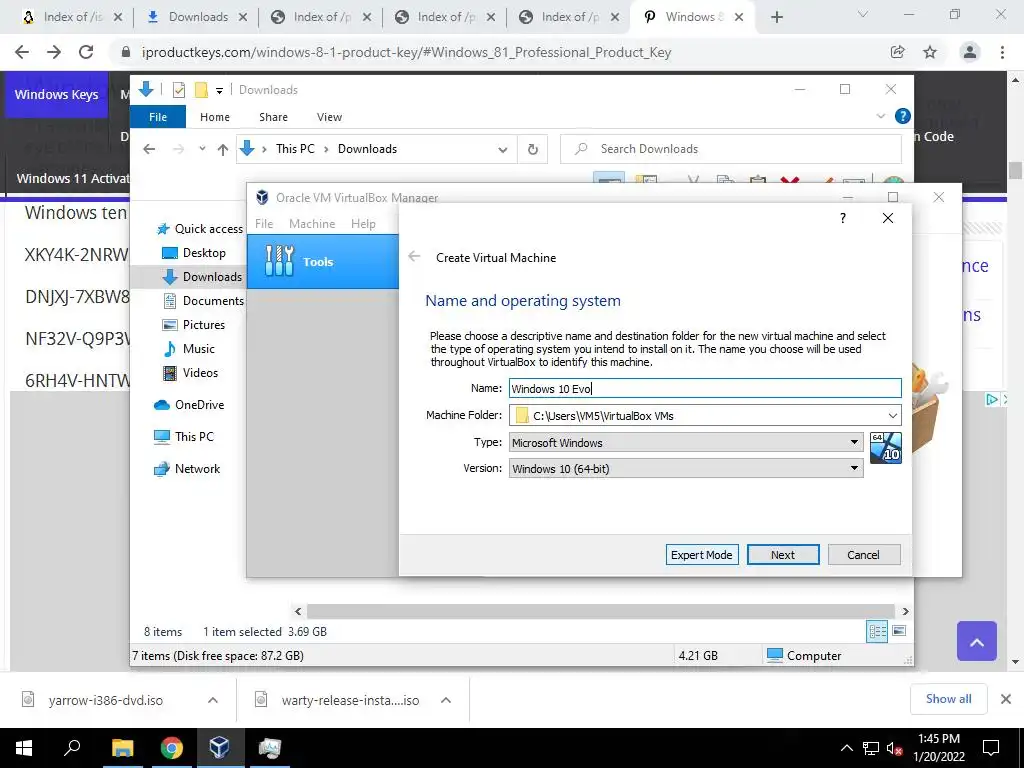This screenshot has height=768, width=1024.
Task: Switch Explorer to large thumbnails view icon
Action: coord(899,631)
